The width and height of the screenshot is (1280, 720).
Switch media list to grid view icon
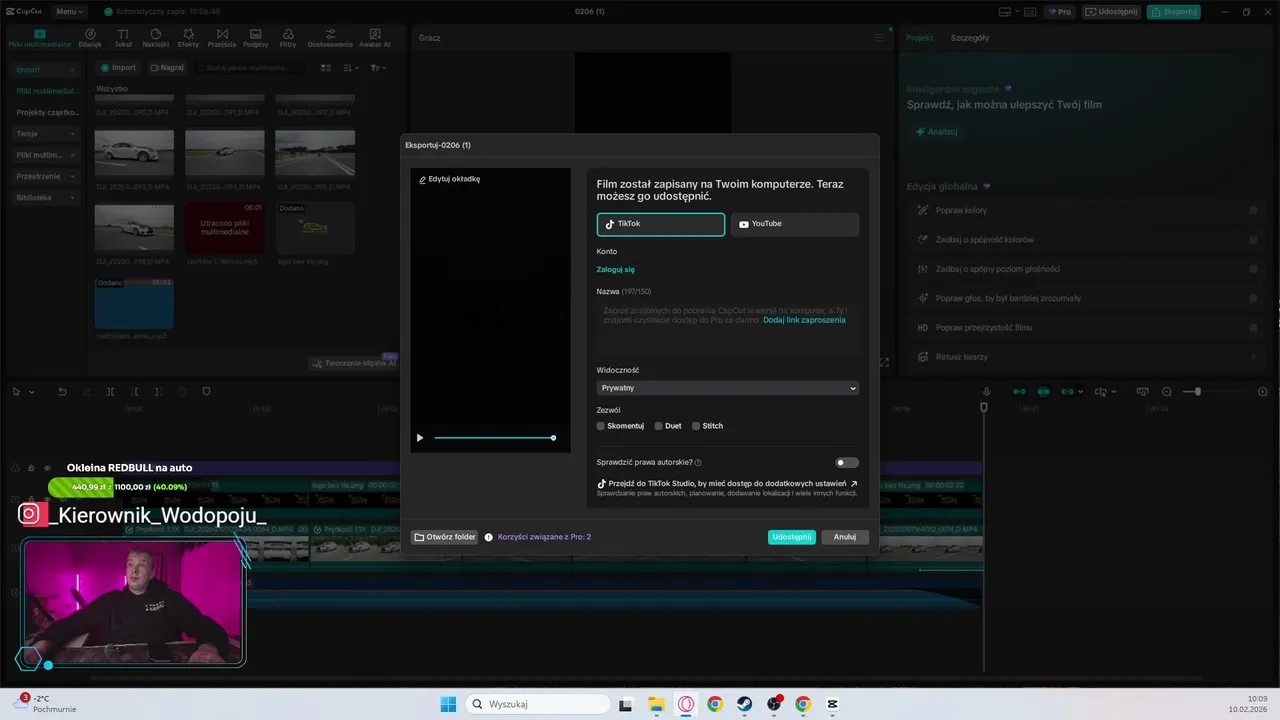325,68
